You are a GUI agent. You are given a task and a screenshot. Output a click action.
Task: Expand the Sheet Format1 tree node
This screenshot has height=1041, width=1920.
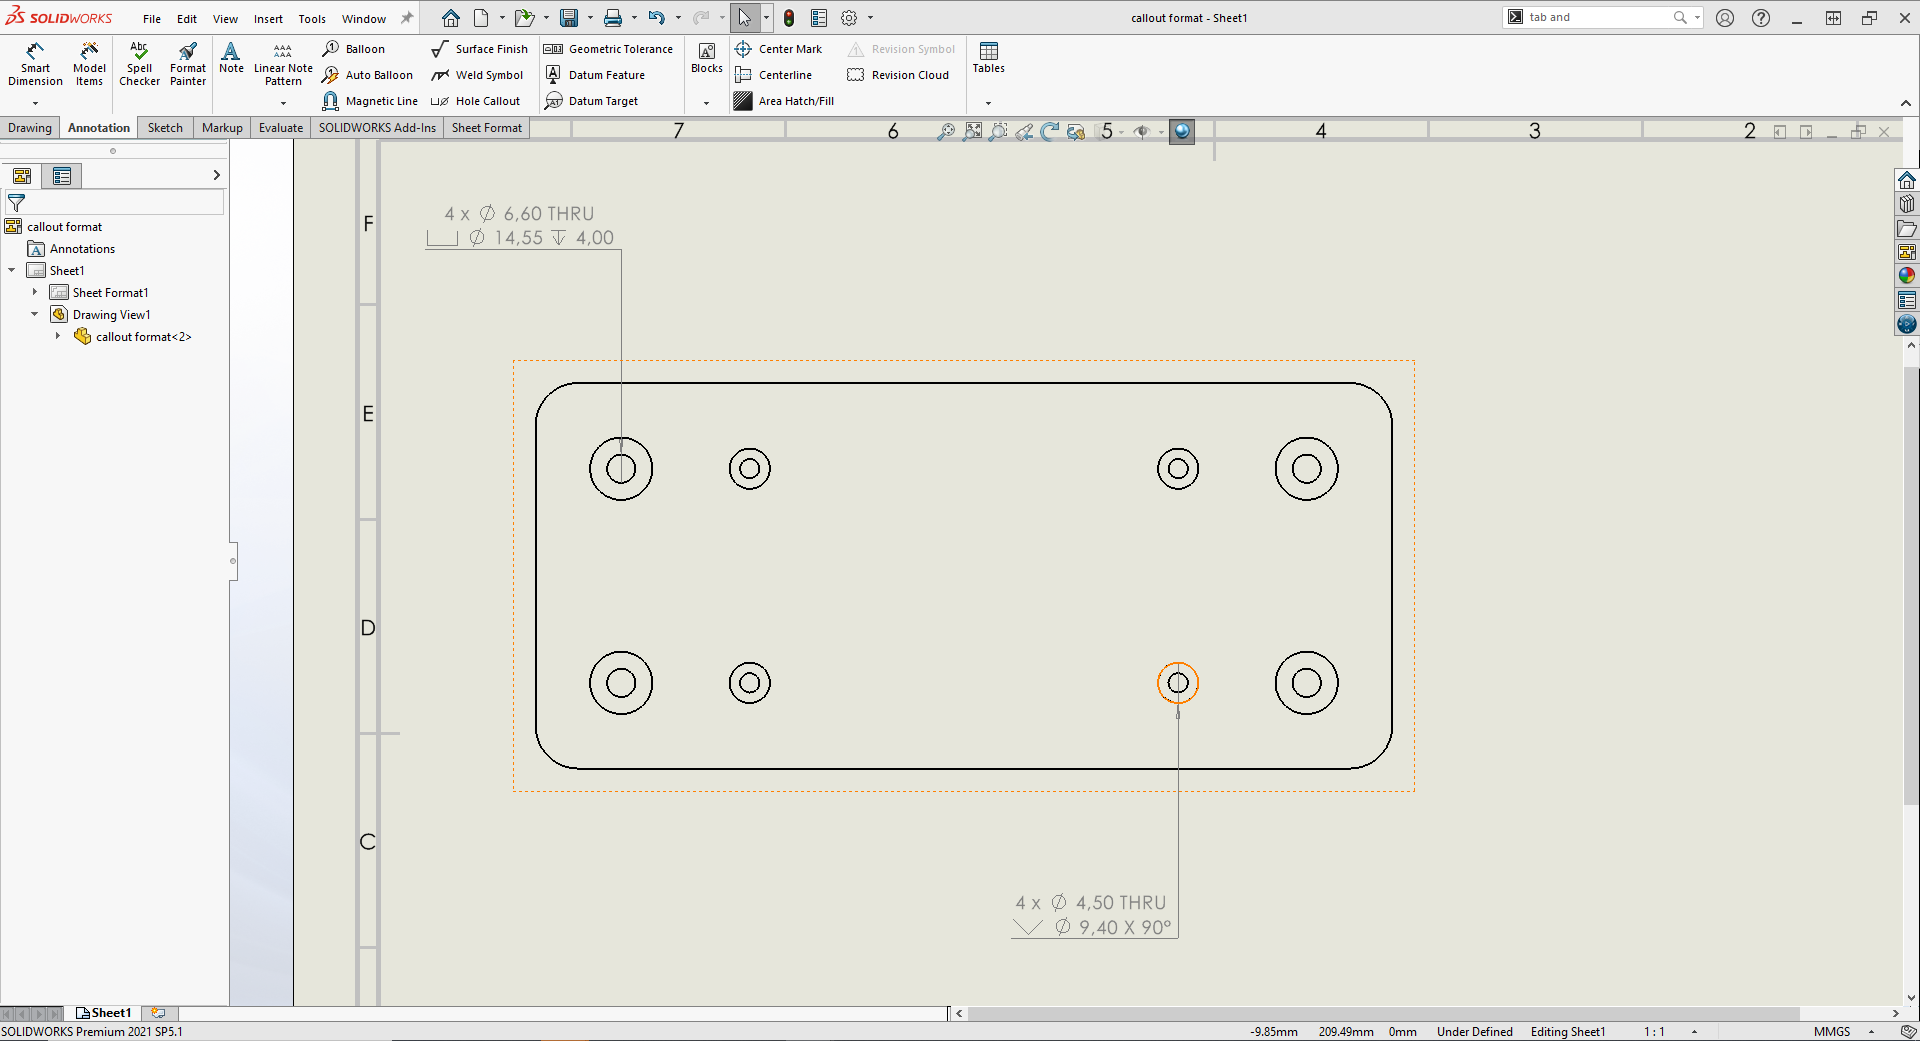35,292
